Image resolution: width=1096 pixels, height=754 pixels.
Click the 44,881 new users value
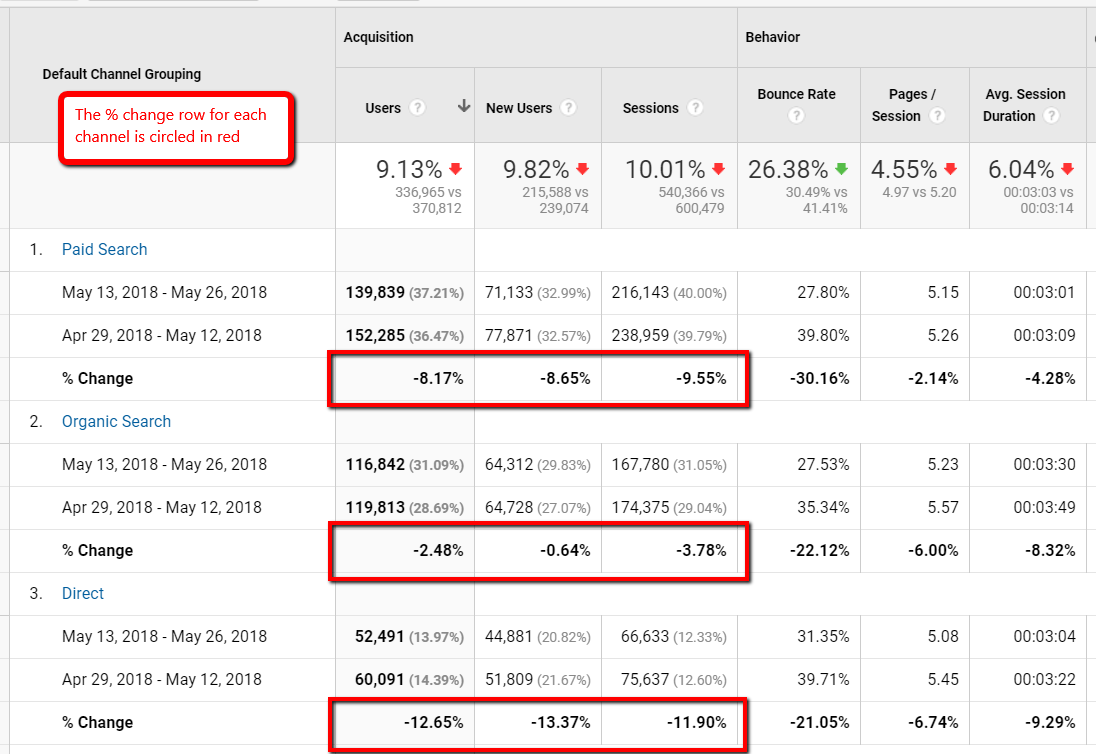pyautogui.click(x=509, y=637)
